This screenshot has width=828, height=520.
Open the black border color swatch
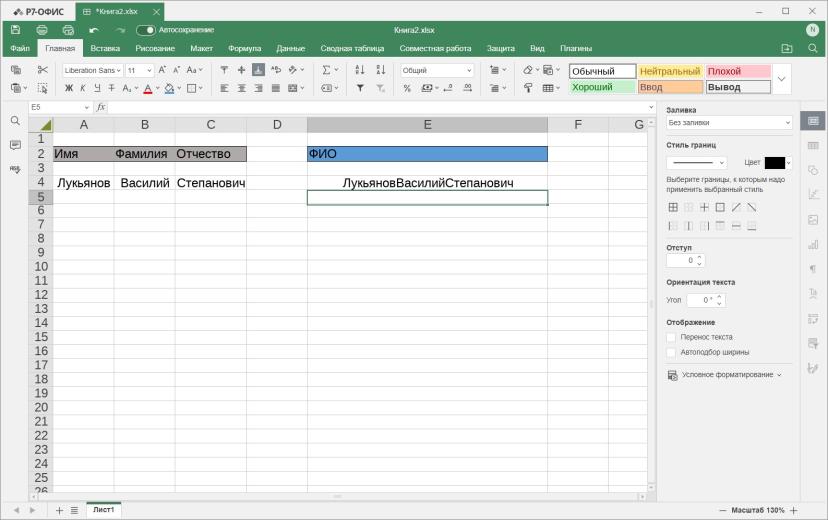(x=775, y=163)
